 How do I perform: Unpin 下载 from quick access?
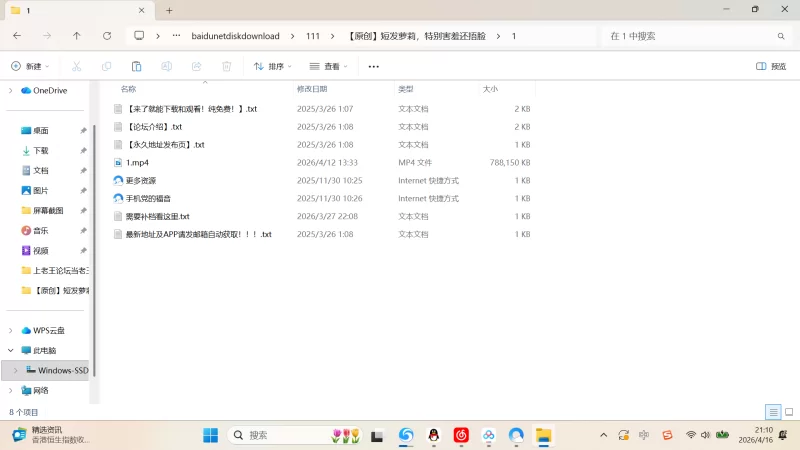click(83, 150)
